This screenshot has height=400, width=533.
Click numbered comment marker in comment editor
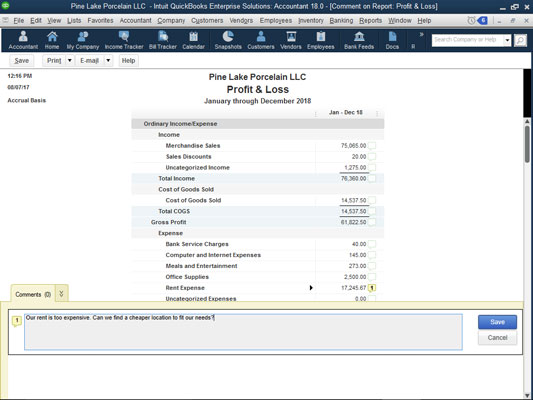click(x=16, y=320)
